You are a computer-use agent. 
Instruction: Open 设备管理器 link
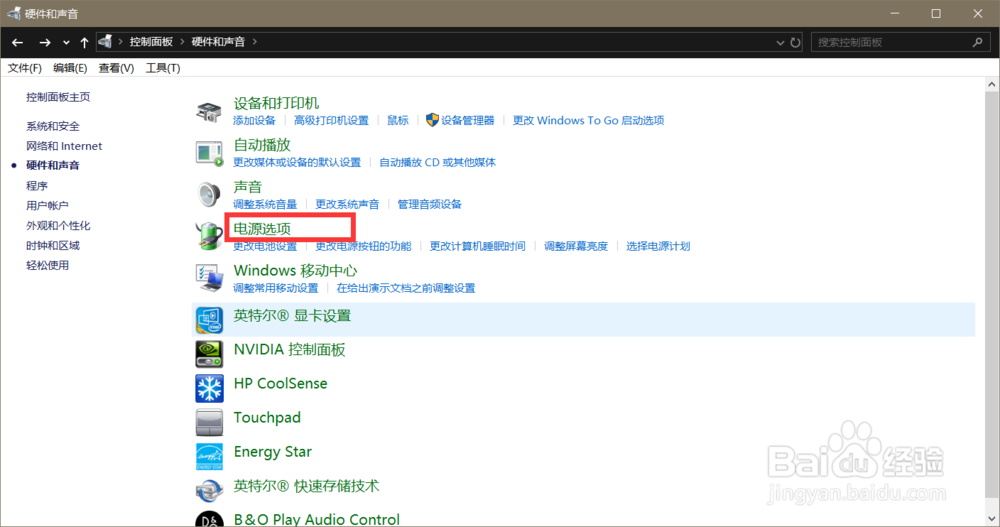click(467, 121)
